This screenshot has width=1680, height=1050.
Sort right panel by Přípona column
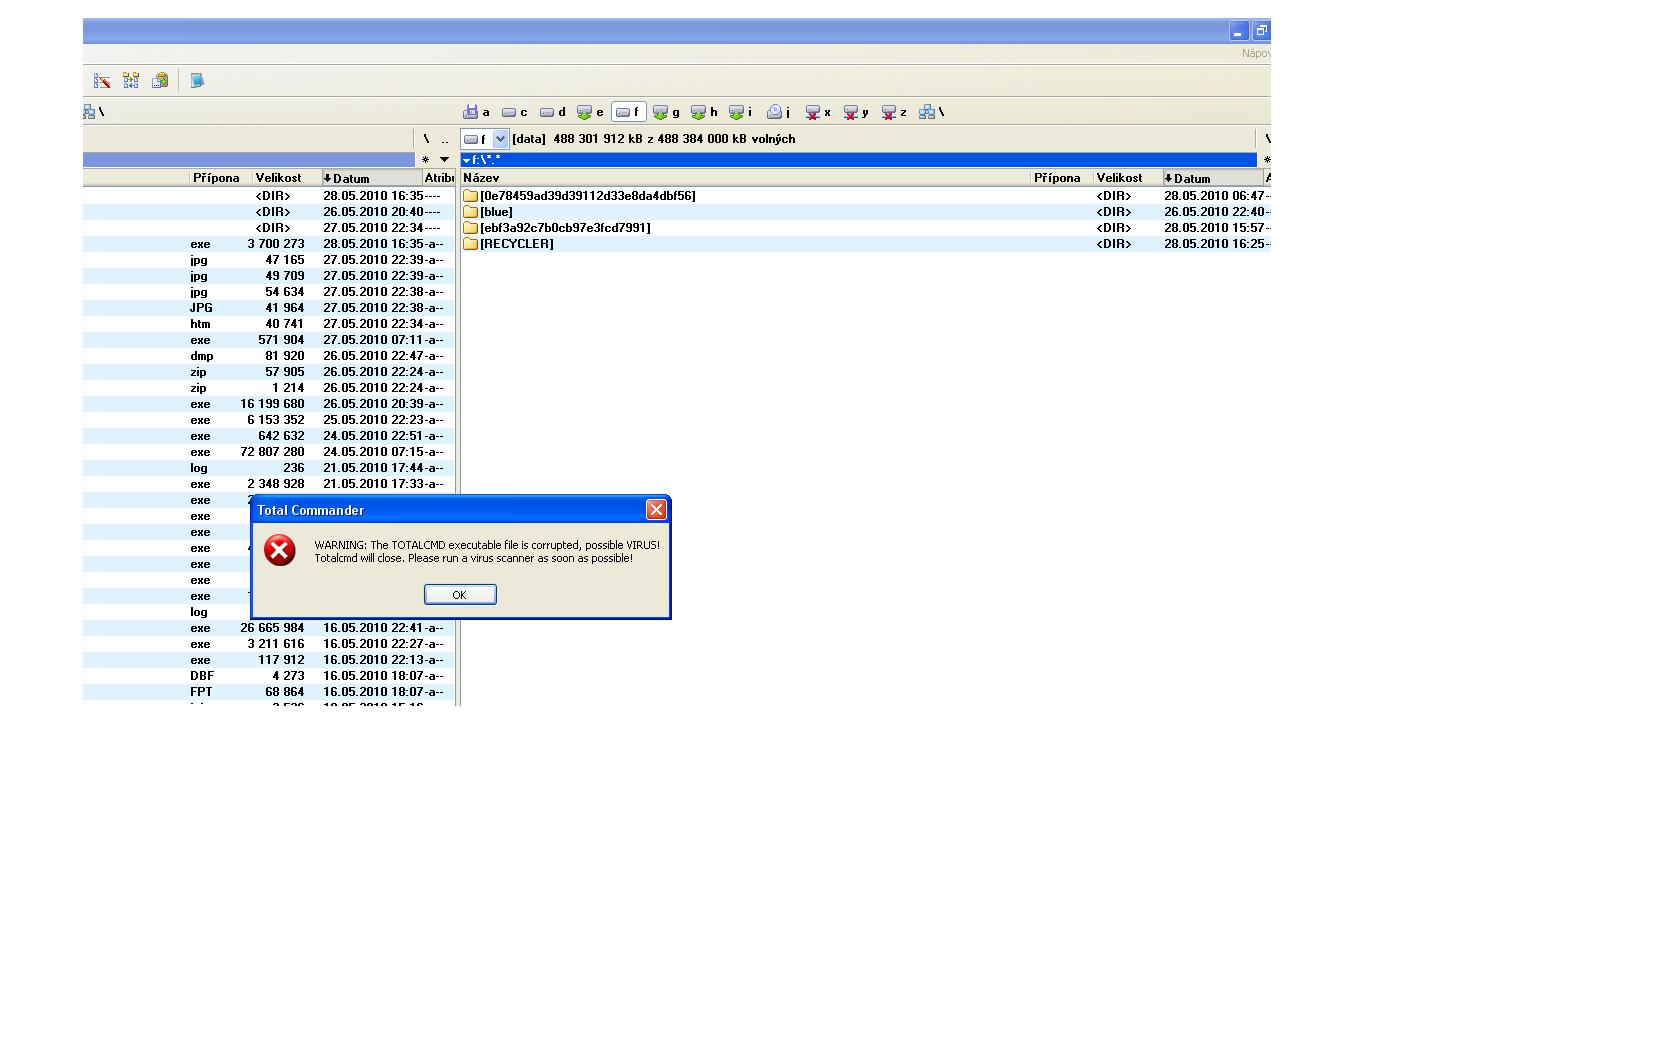pos(1062,178)
